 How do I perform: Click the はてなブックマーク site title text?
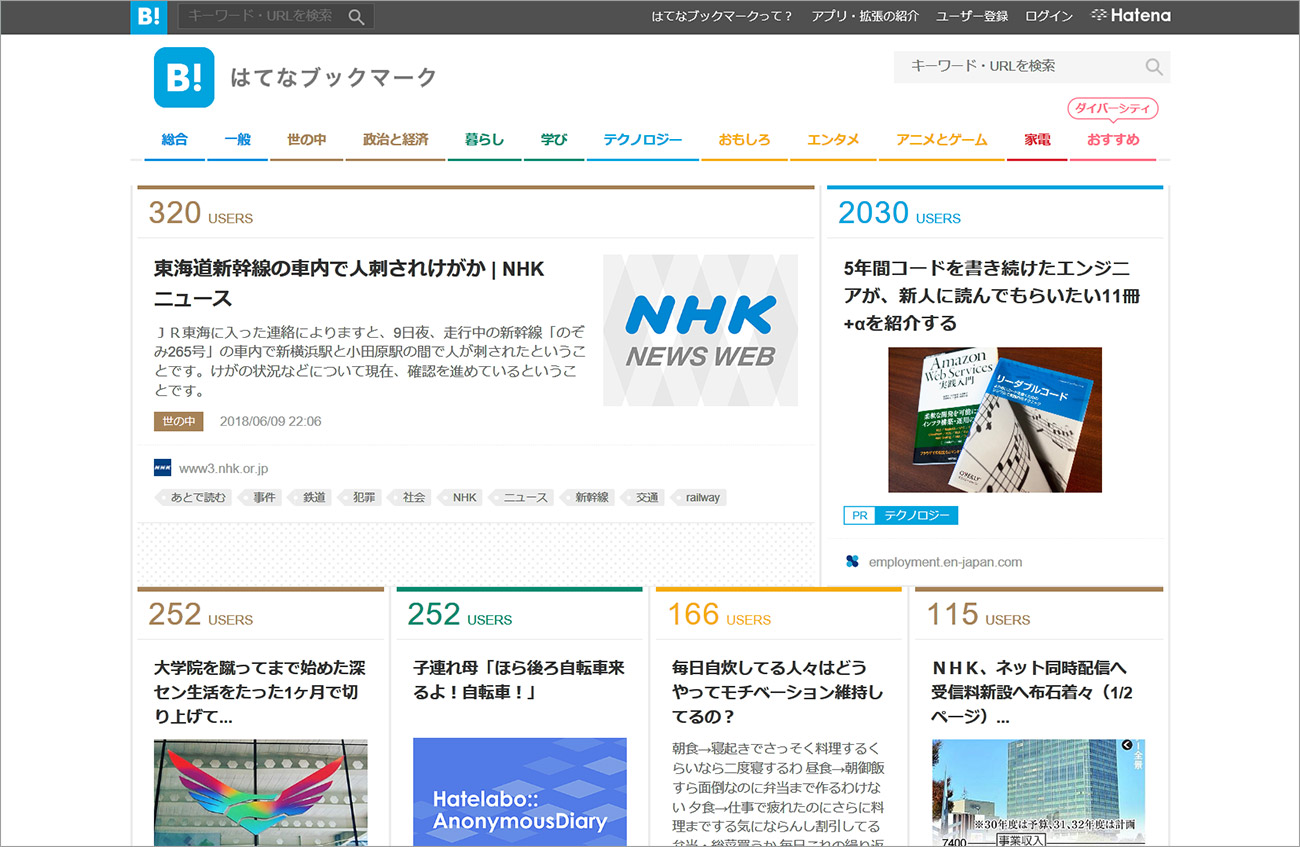pyautogui.click(x=333, y=77)
